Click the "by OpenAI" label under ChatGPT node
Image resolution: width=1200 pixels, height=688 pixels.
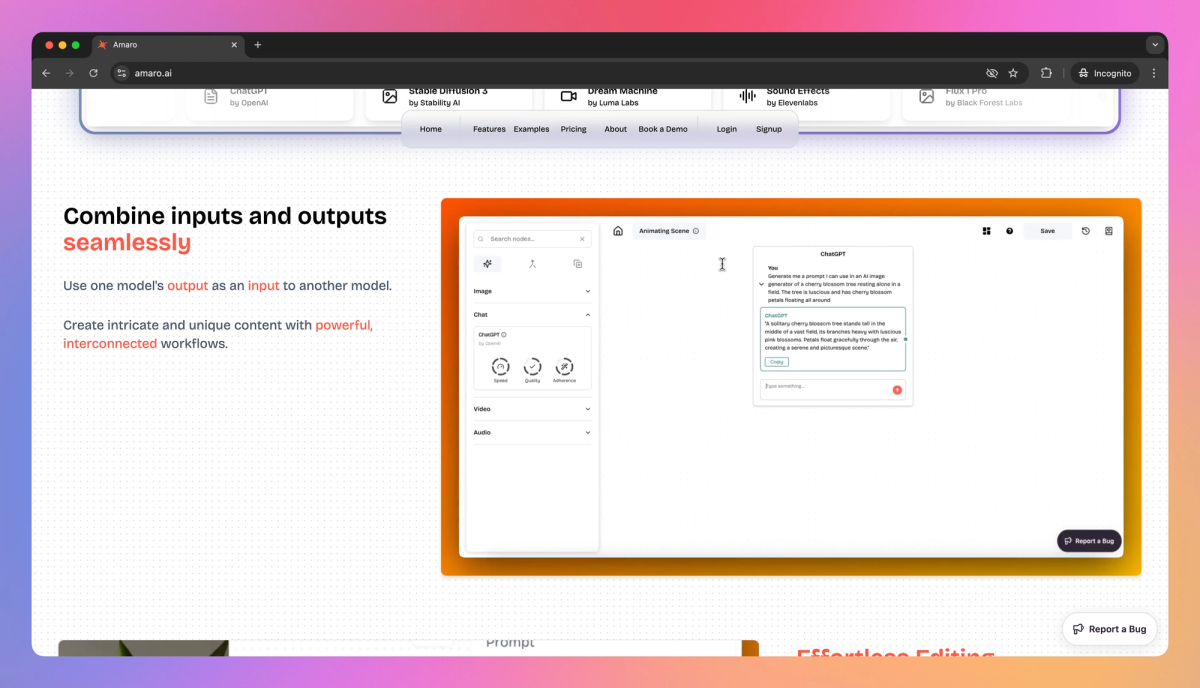tap(490, 343)
